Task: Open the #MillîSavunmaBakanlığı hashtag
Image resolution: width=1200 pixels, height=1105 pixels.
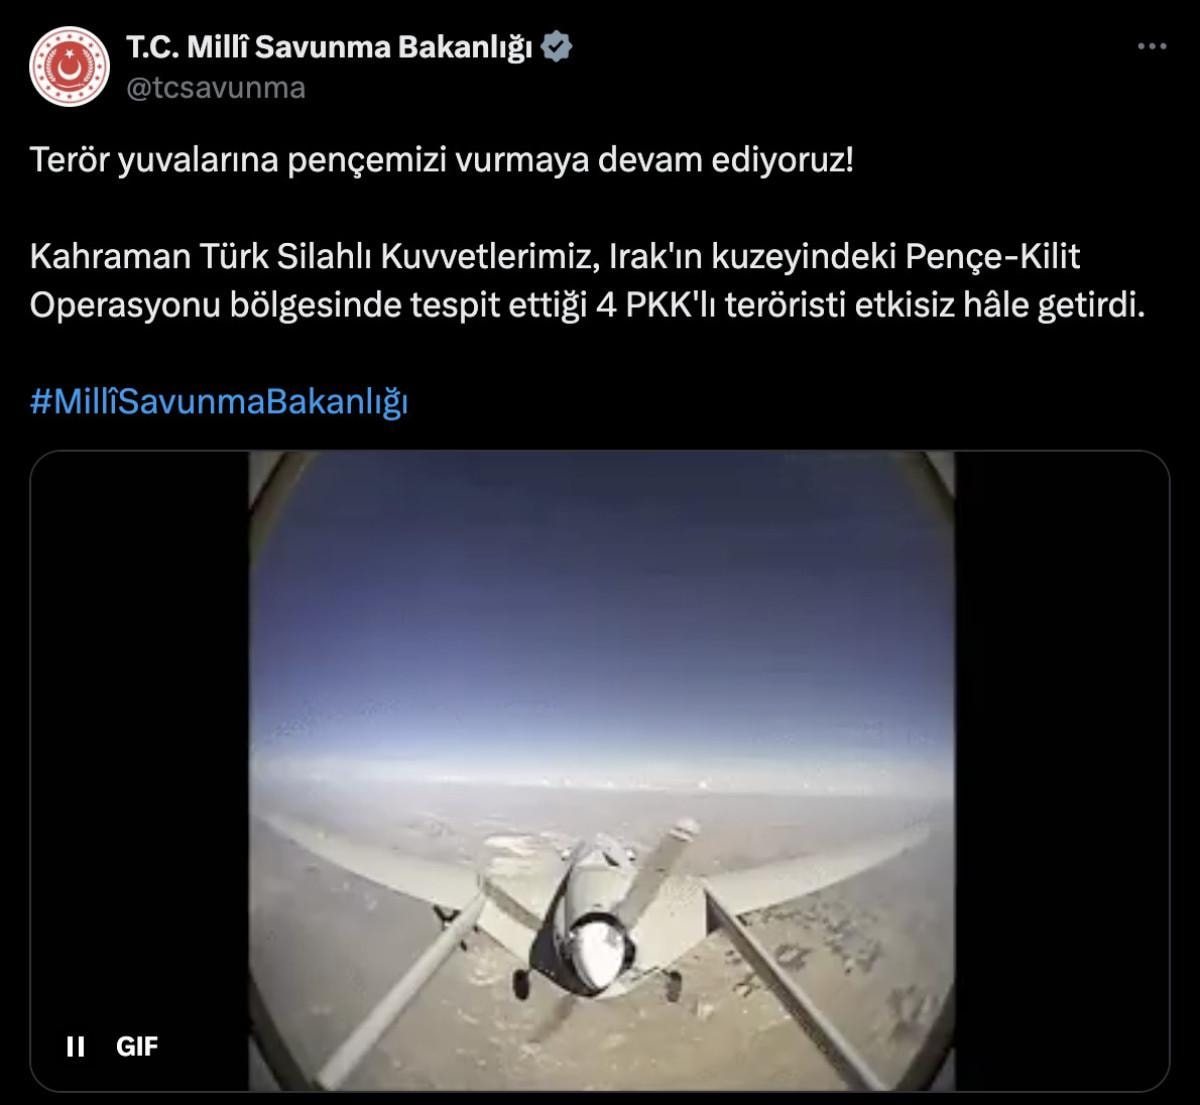Action: point(219,401)
